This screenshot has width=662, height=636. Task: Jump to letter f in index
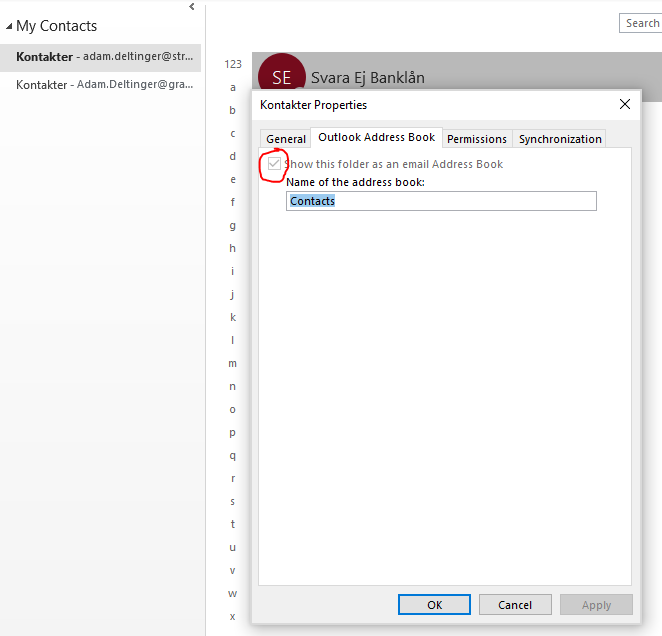[x=233, y=202]
